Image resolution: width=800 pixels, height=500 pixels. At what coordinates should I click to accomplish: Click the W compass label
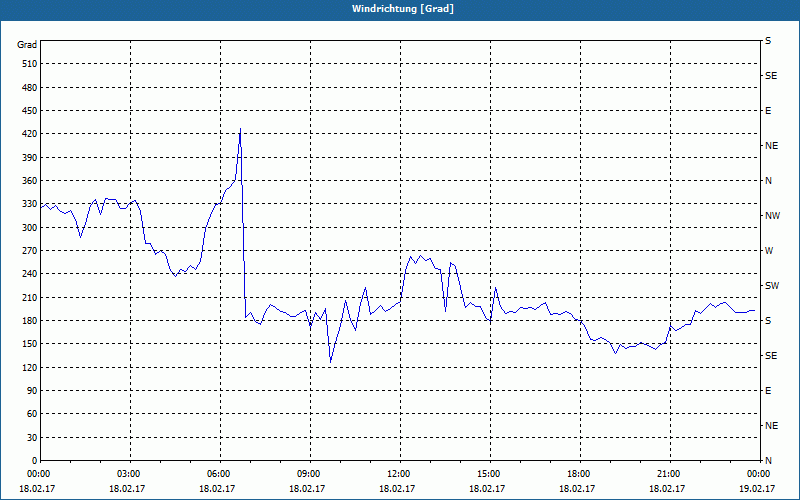(x=769, y=251)
